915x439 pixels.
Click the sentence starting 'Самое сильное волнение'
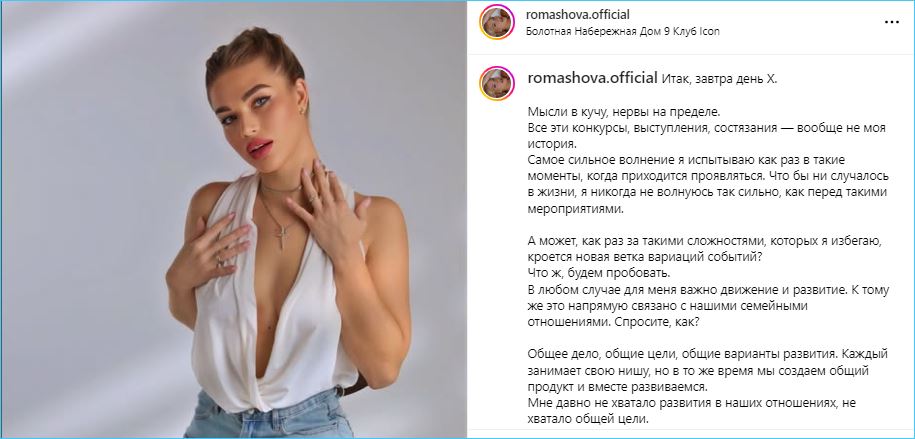(x=708, y=184)
